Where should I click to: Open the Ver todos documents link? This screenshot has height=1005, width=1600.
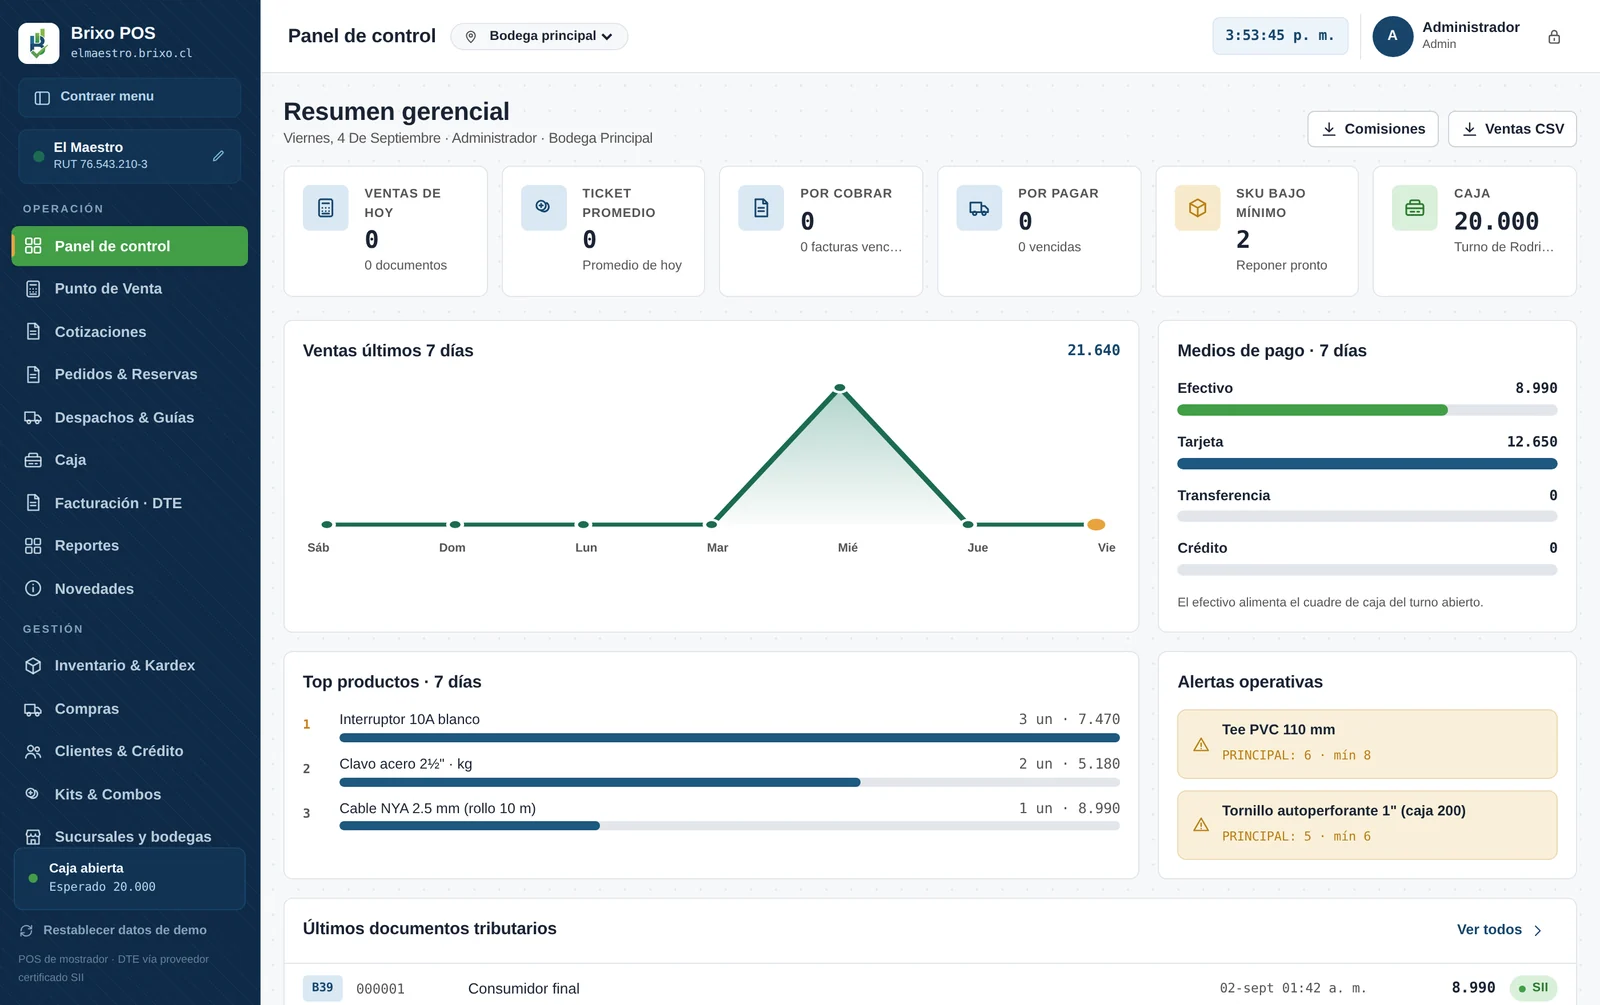1499,930
